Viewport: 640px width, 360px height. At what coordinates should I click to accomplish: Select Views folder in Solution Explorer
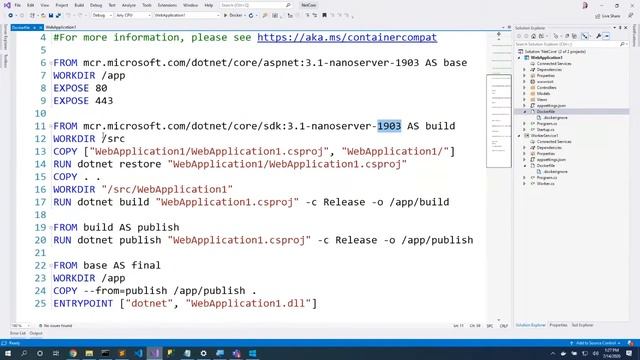coord(542,100)
